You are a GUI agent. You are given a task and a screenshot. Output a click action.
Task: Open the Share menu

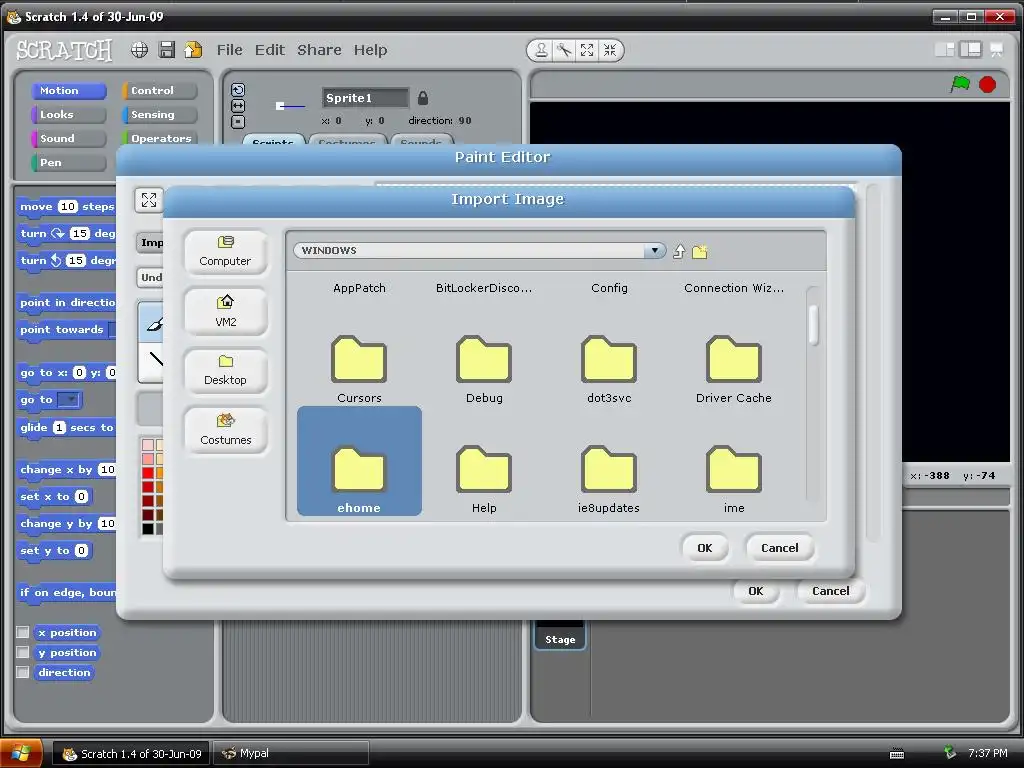point(319,50)
